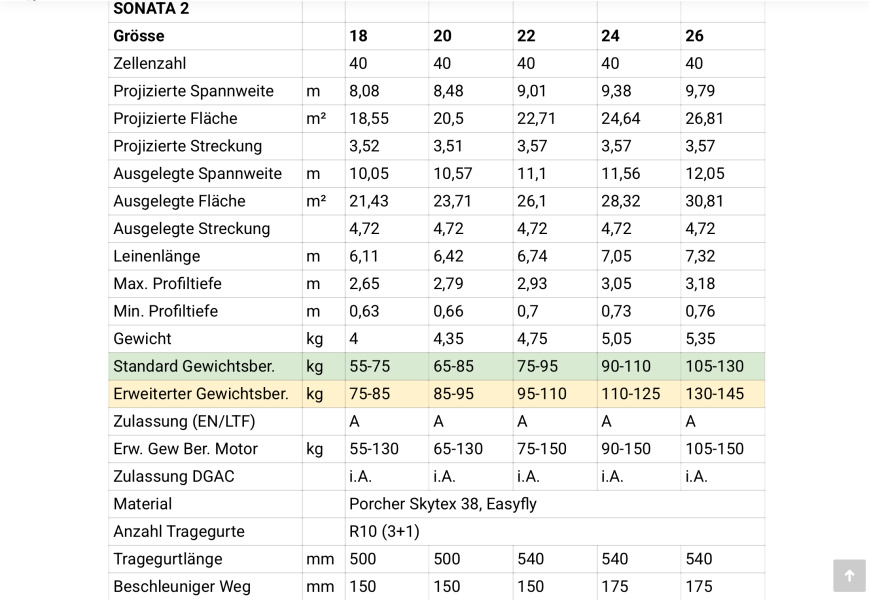Select standard weight range "55-75"
This screenshot has height=600, width=869.
coord(370,366)
